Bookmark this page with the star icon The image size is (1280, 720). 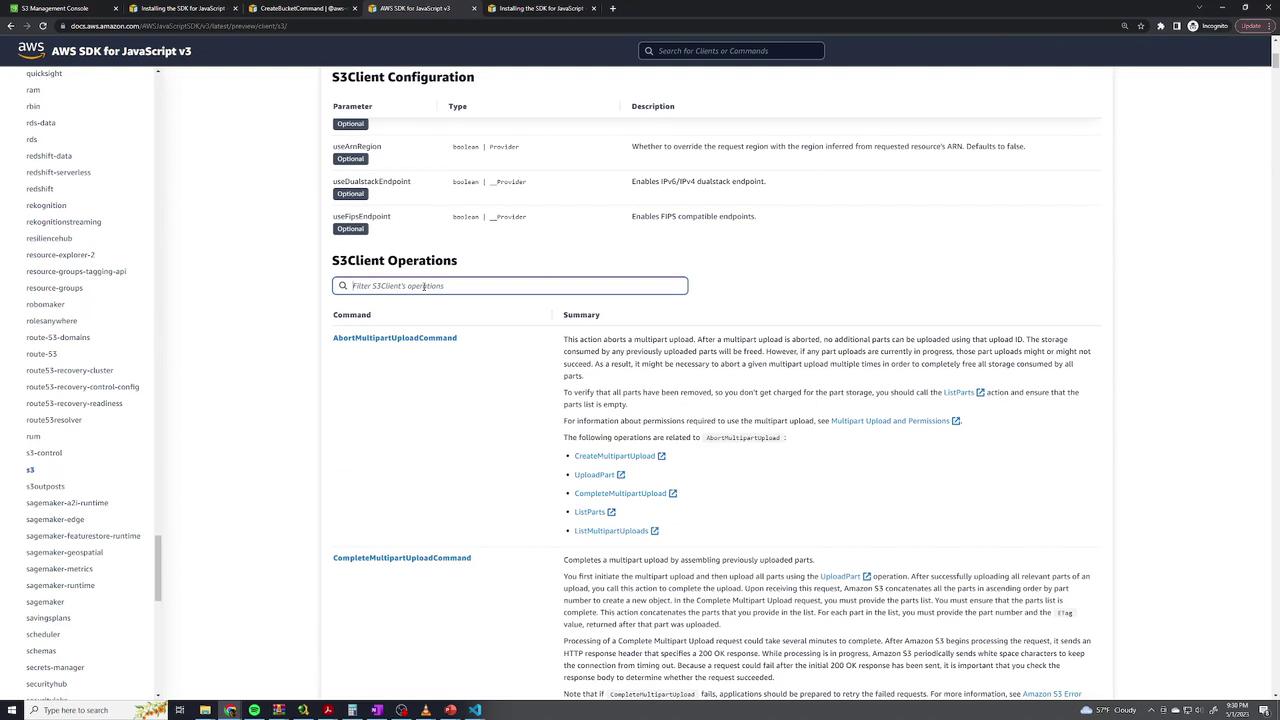[1141, 26]
